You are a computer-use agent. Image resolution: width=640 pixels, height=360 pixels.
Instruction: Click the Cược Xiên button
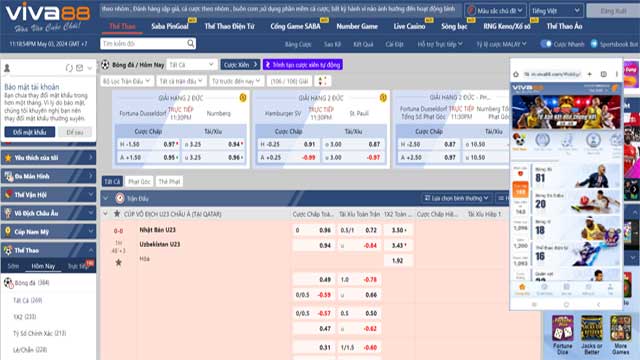click(x=240, y=64)
